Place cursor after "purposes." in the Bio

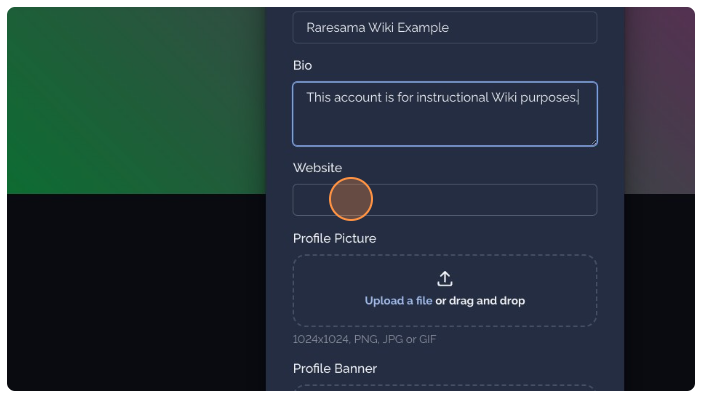point(578,98)
